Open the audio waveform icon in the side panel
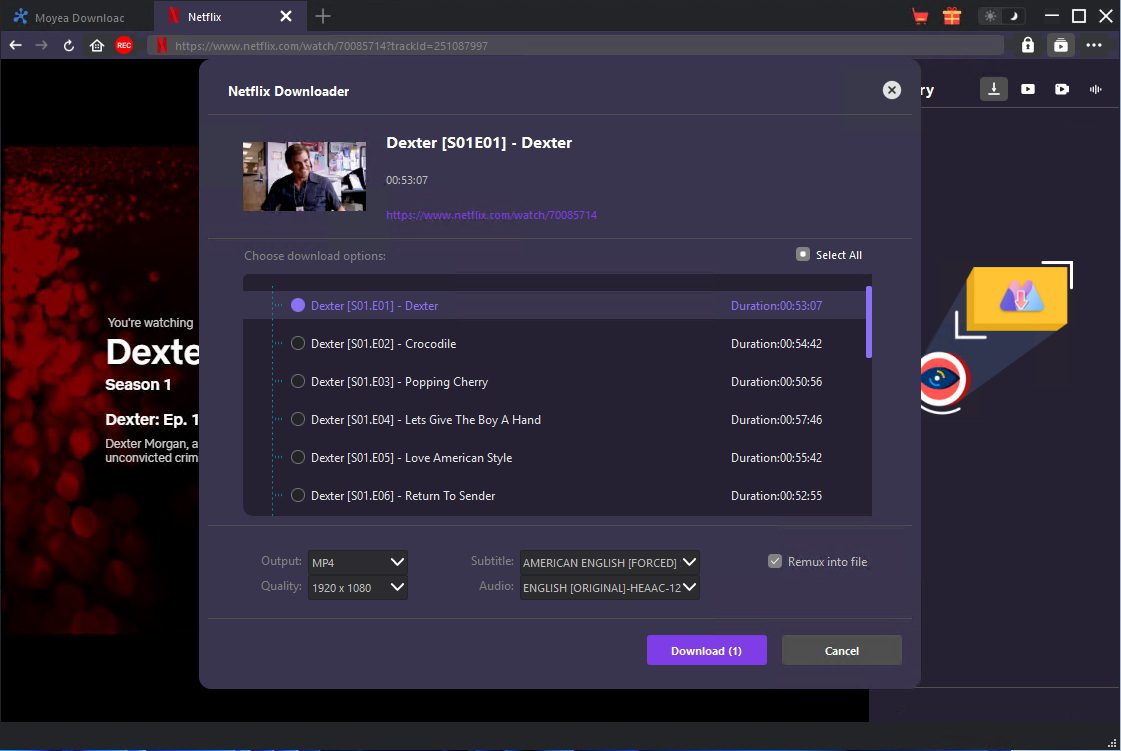This screenshot has width=1121, height=751. click(x=1095, y=89)
